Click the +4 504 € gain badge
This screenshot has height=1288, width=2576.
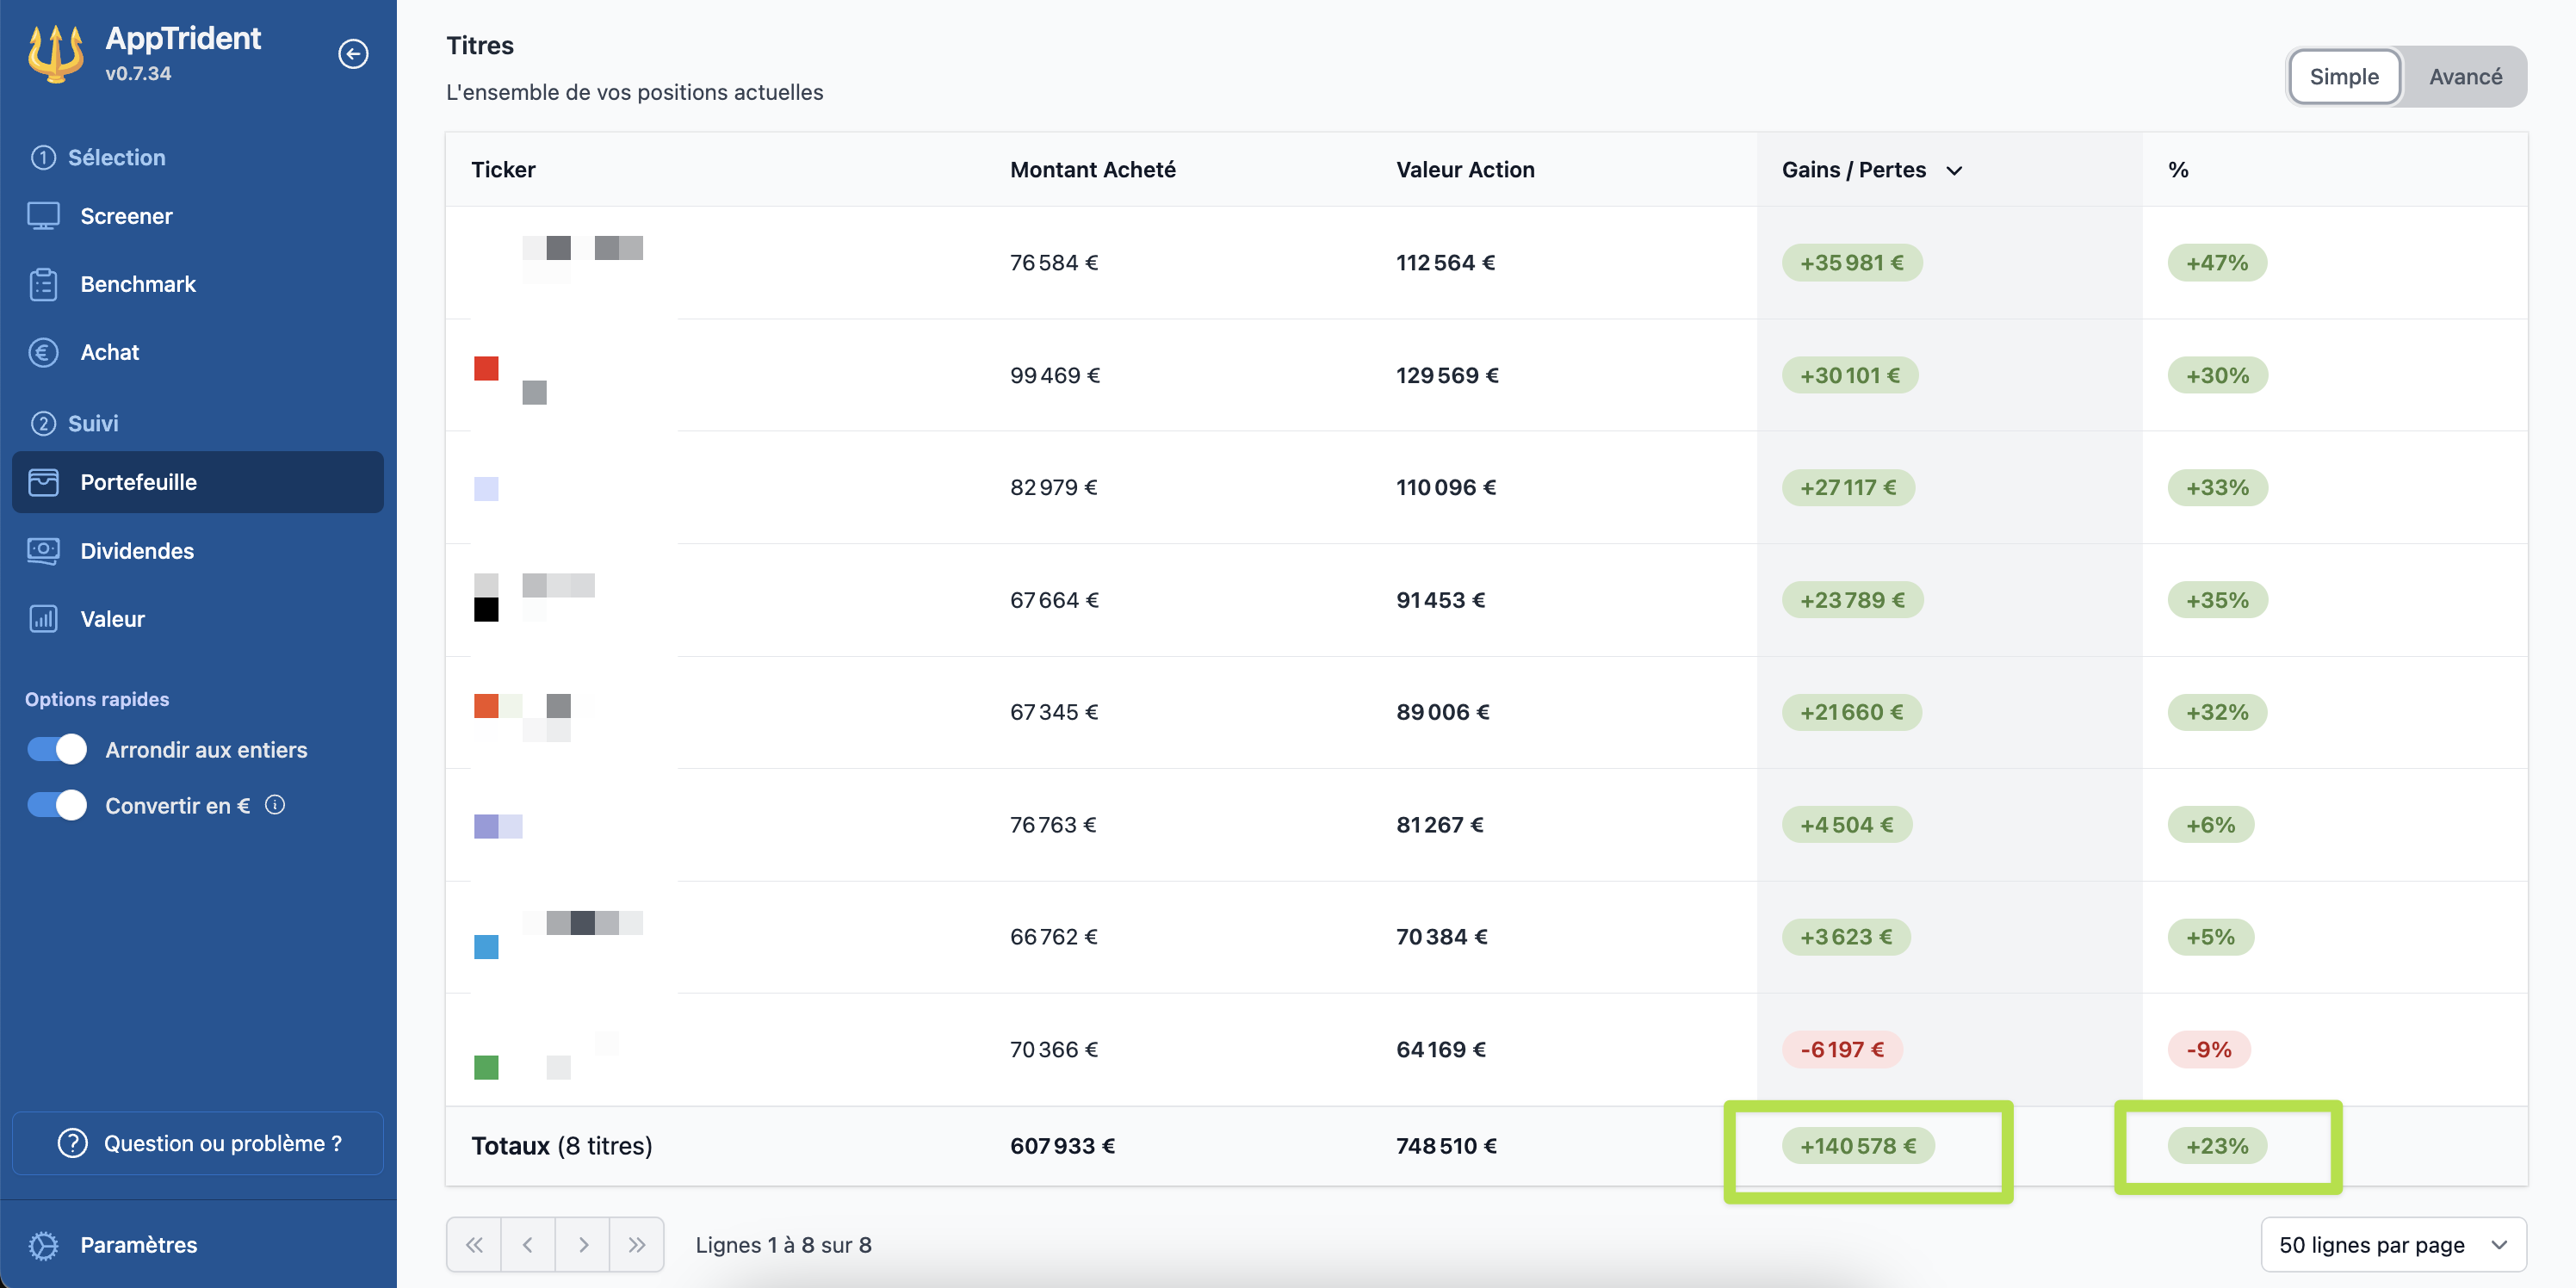(x=1847, y=825)
